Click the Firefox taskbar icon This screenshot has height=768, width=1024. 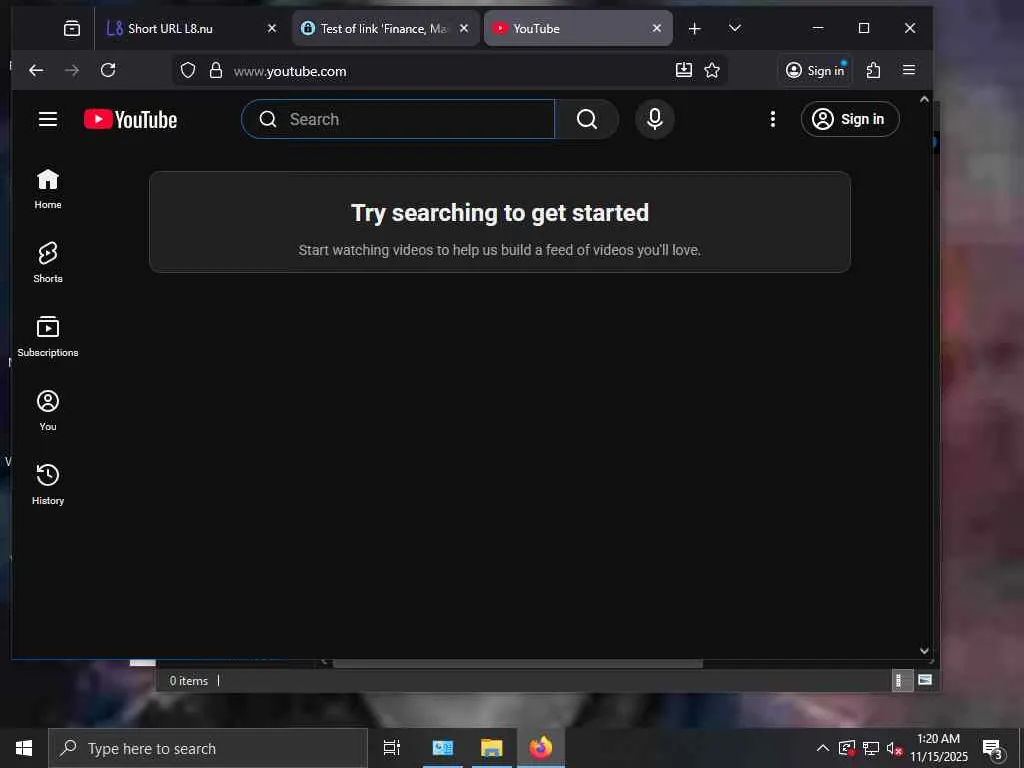coord(541,748)
